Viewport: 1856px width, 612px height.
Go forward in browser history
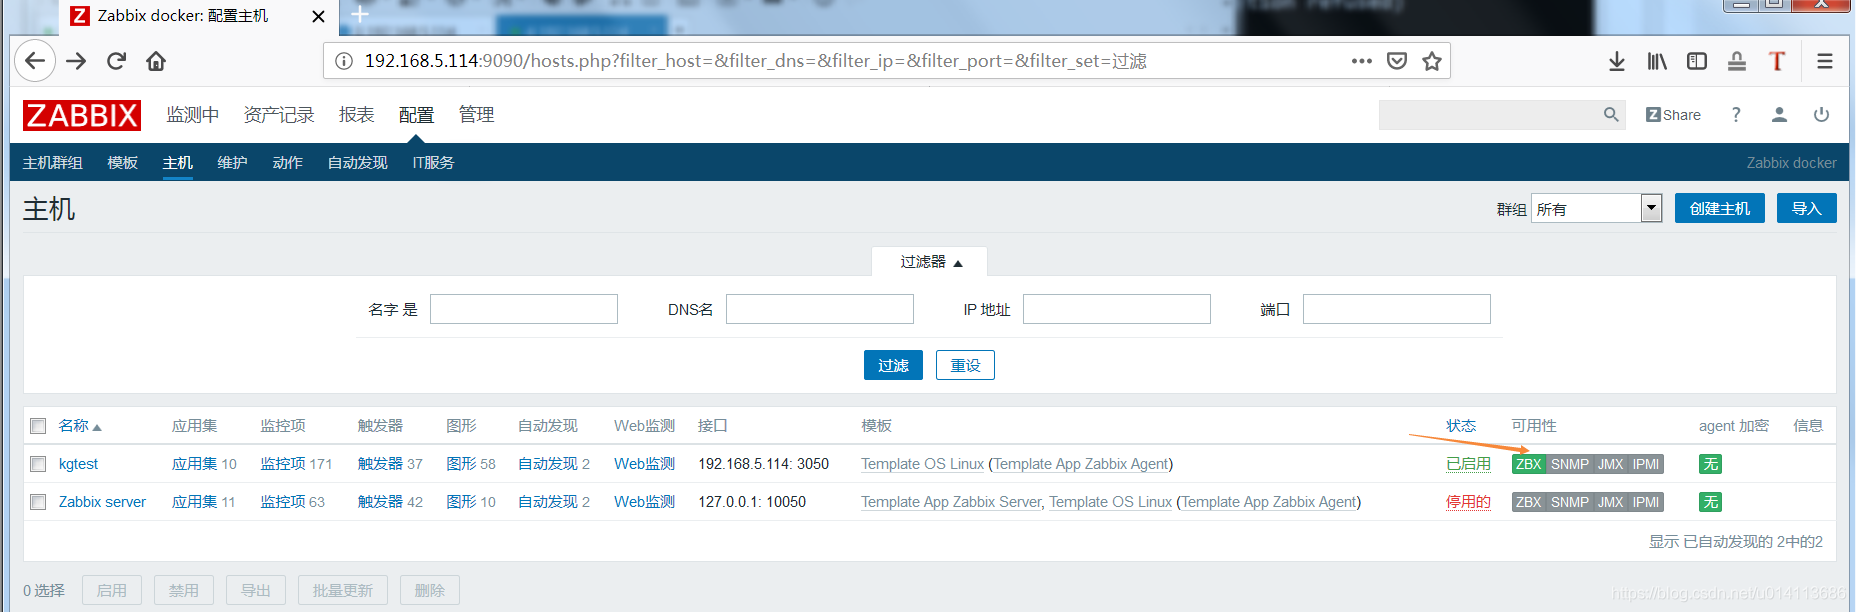pyautogui.click(x=76, y=61)
